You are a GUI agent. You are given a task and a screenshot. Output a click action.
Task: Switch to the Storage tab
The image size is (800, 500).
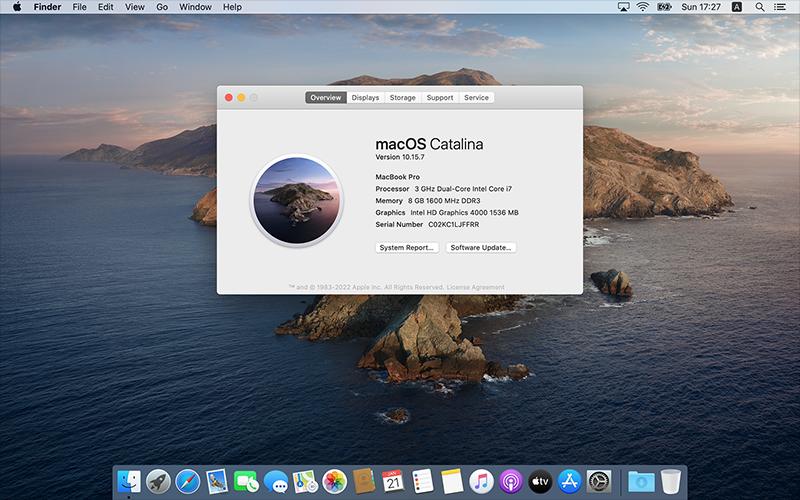click(x=403, y=97)
